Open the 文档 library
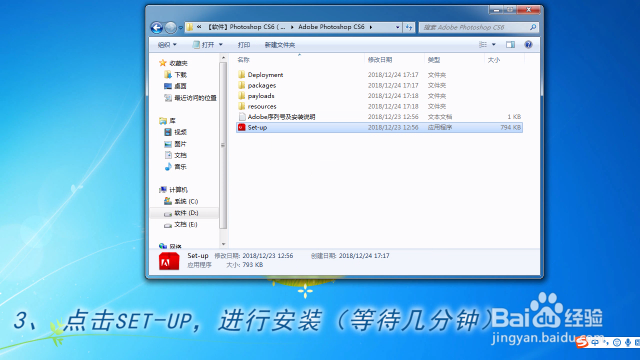640x360 pixels. tap(180, 156)
